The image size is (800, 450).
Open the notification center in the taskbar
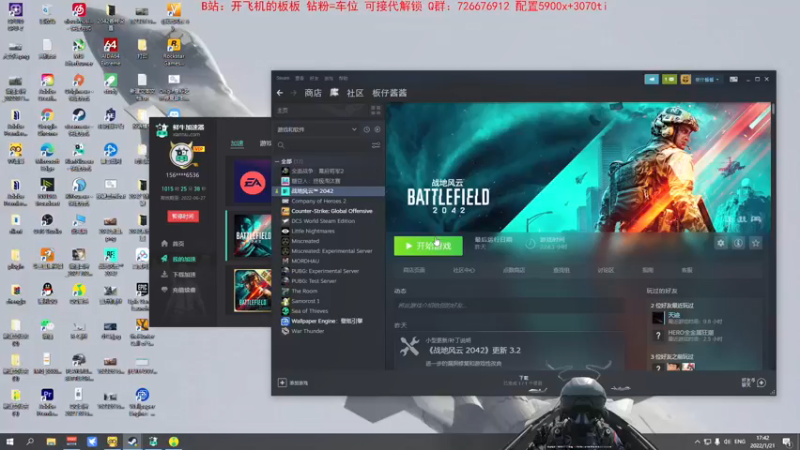(787, 442)
